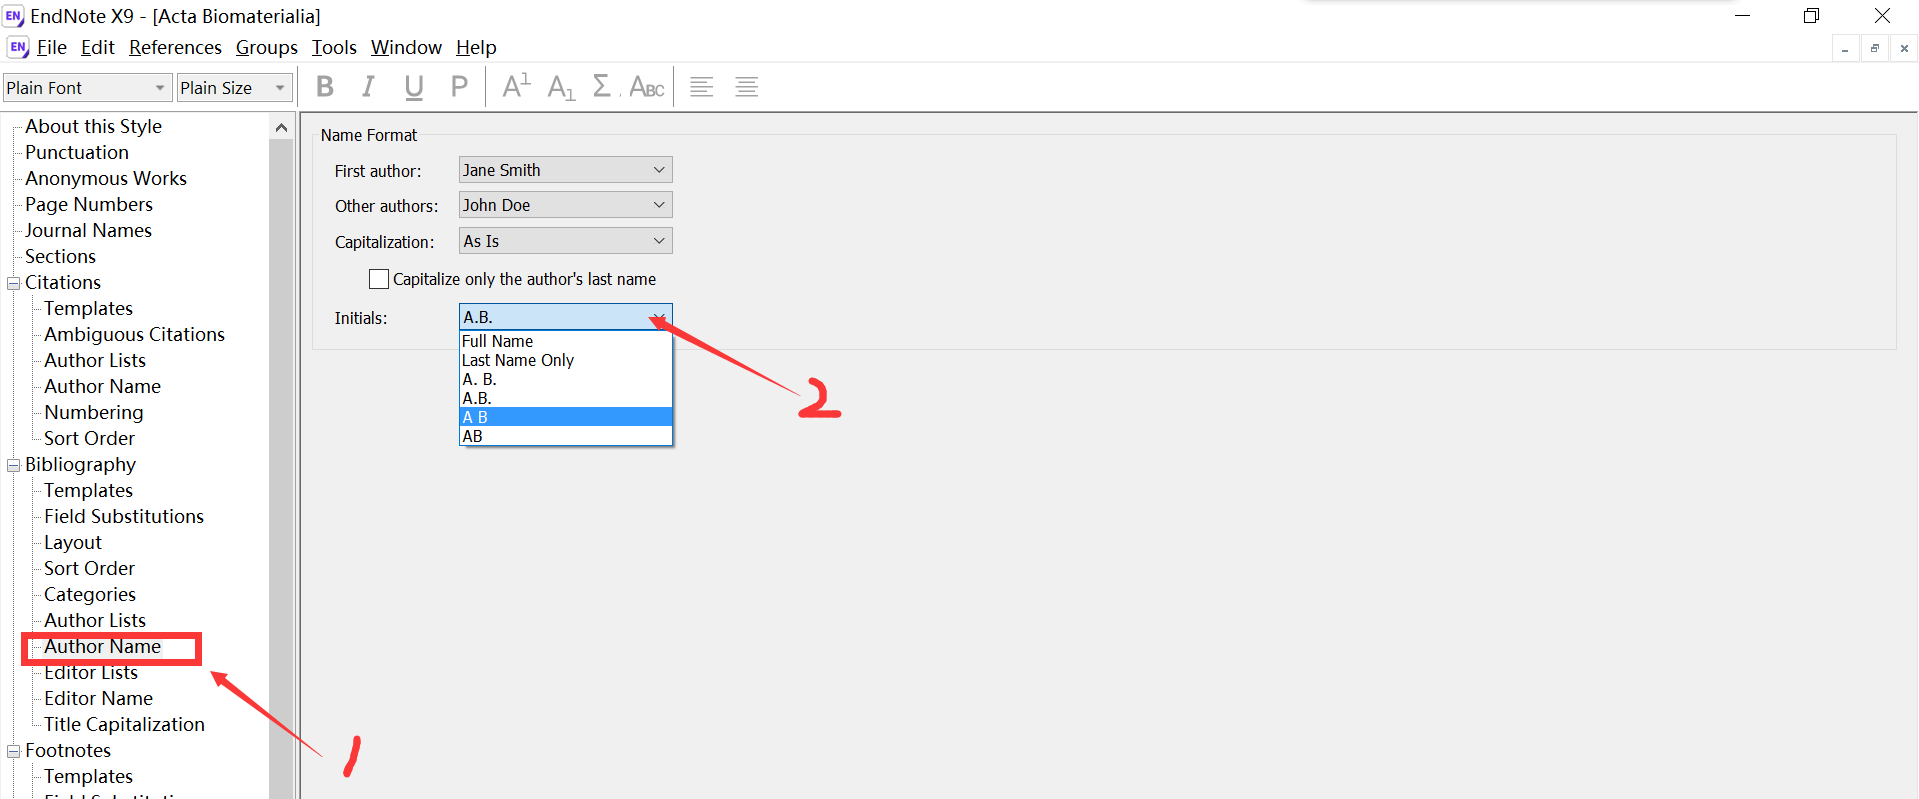Collapse the Footnotes tree node
The image size is (1919, 799).
14,751
